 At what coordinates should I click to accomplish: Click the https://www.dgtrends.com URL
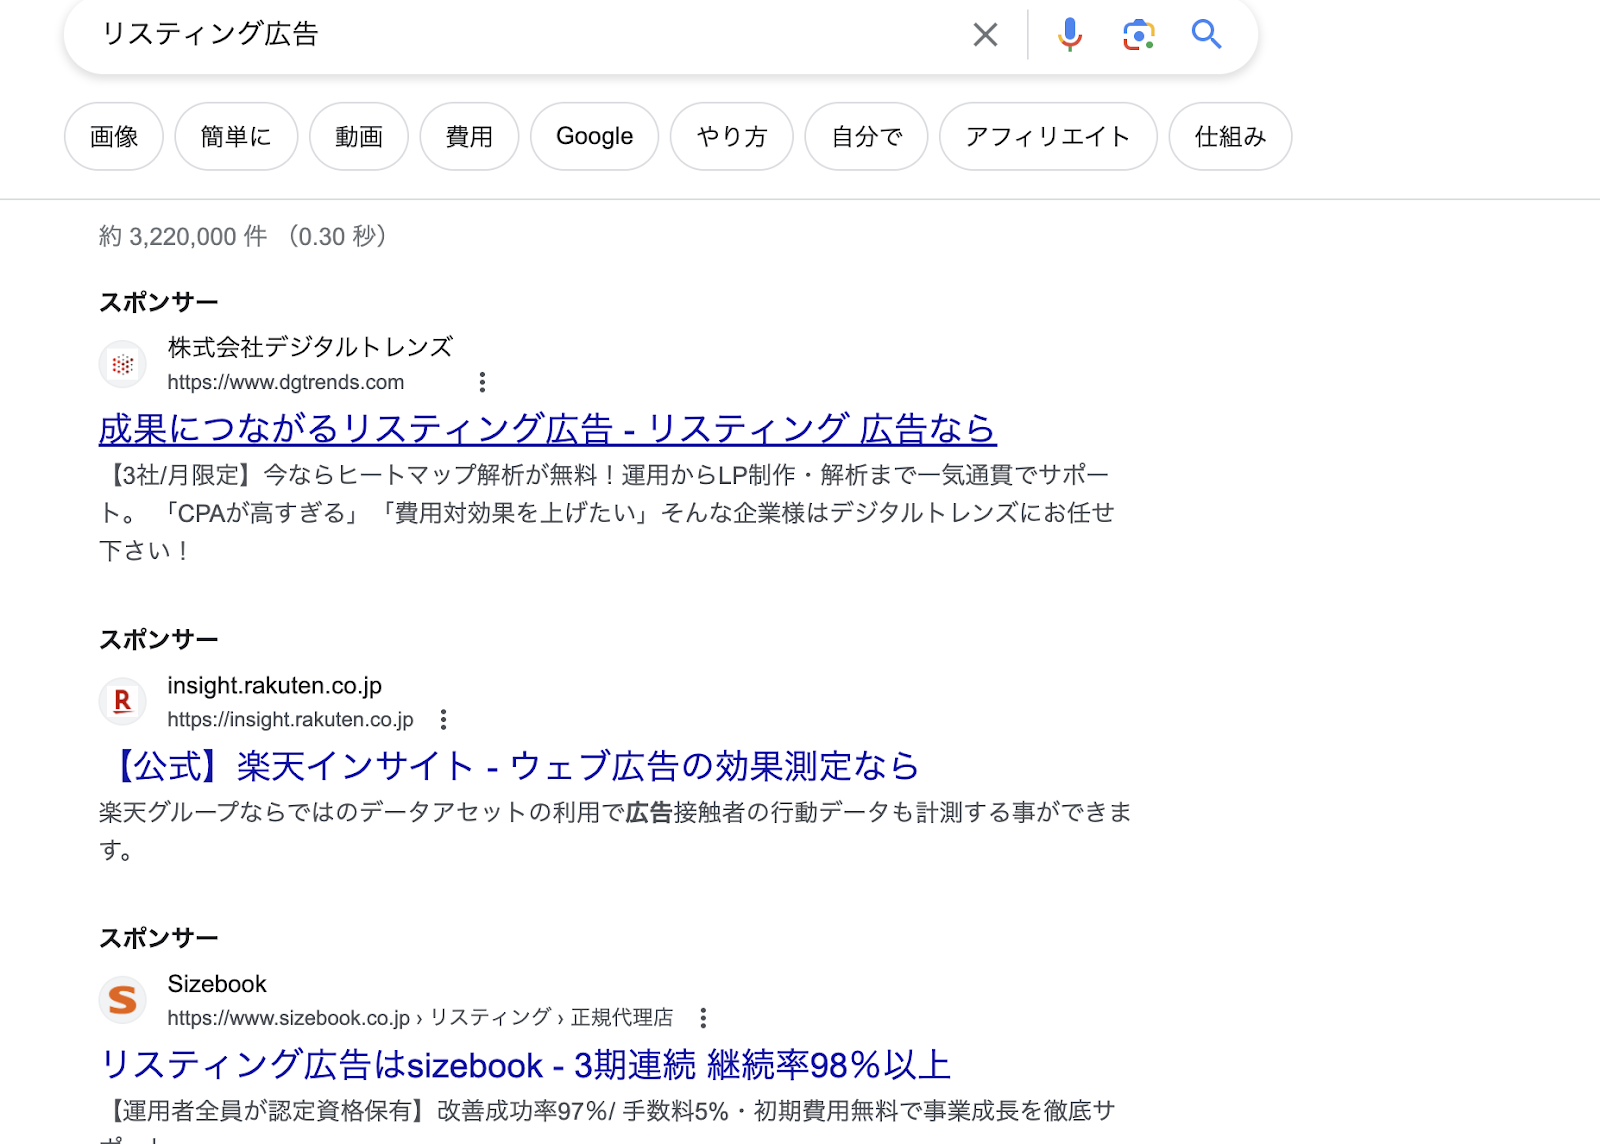coord(286,382)
